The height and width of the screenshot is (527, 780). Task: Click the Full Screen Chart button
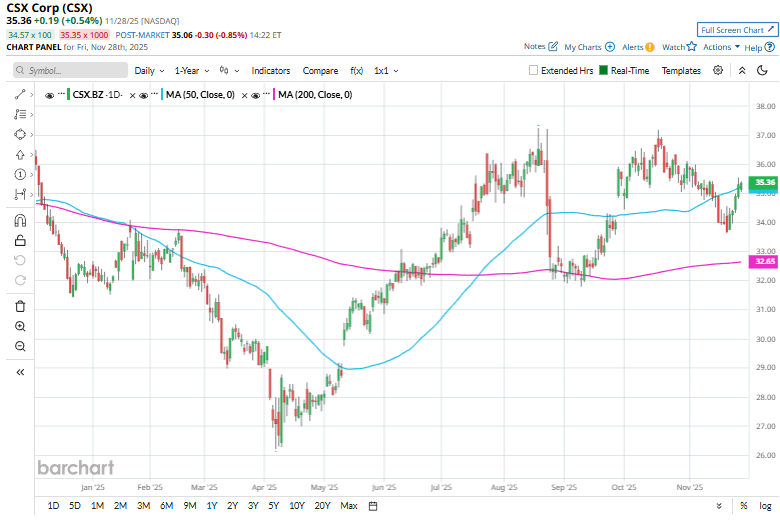coord(737,30)
